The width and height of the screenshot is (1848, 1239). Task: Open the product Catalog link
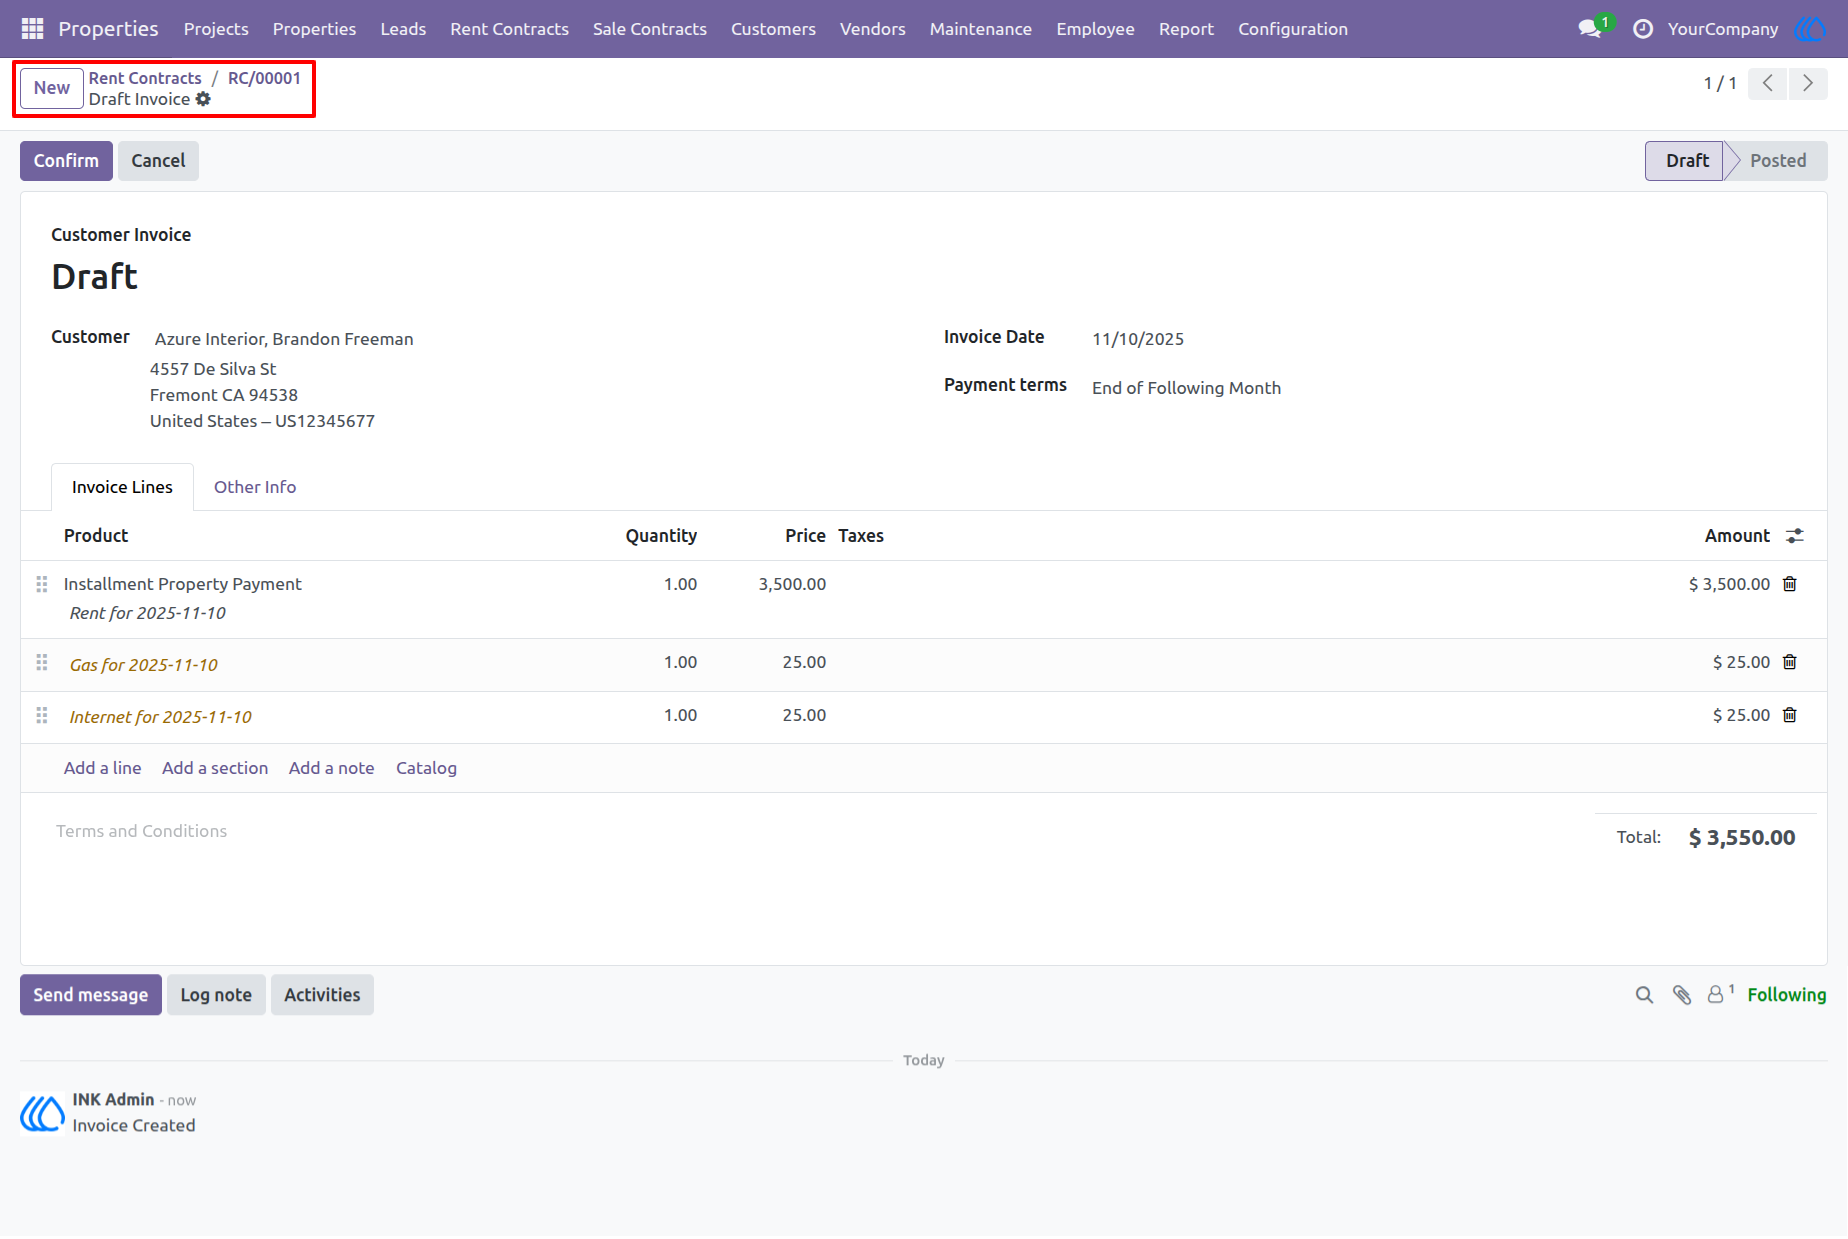(426, 768)
